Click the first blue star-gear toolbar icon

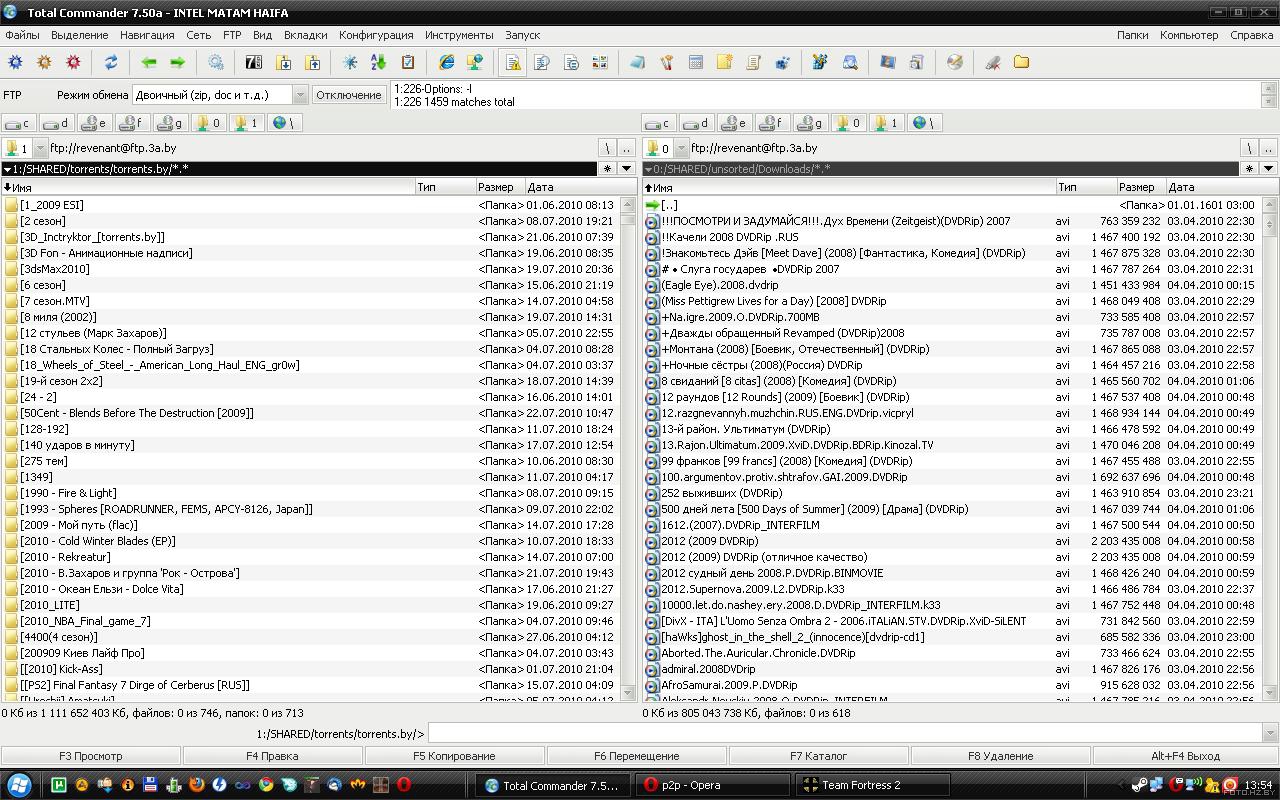pos(15,62)
